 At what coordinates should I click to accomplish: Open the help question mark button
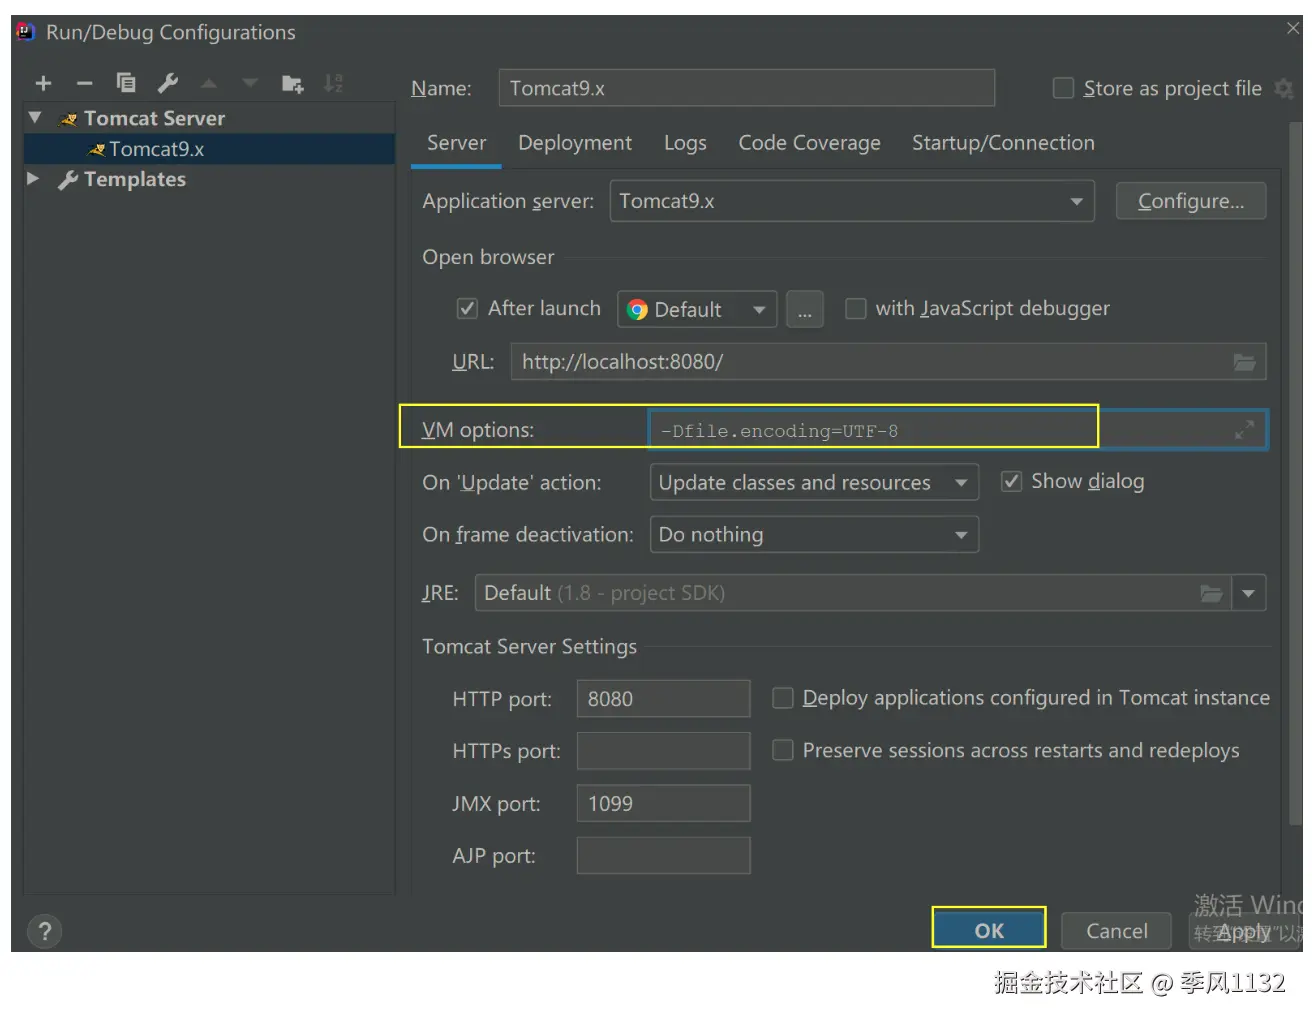pos(44,932)
